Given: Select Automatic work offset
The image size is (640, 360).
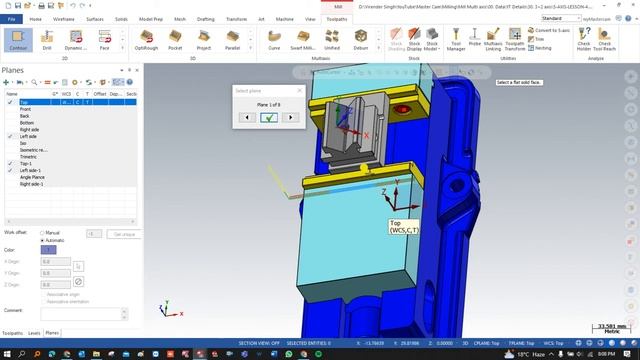Looking at the screenshot, I should pos(42,240).
